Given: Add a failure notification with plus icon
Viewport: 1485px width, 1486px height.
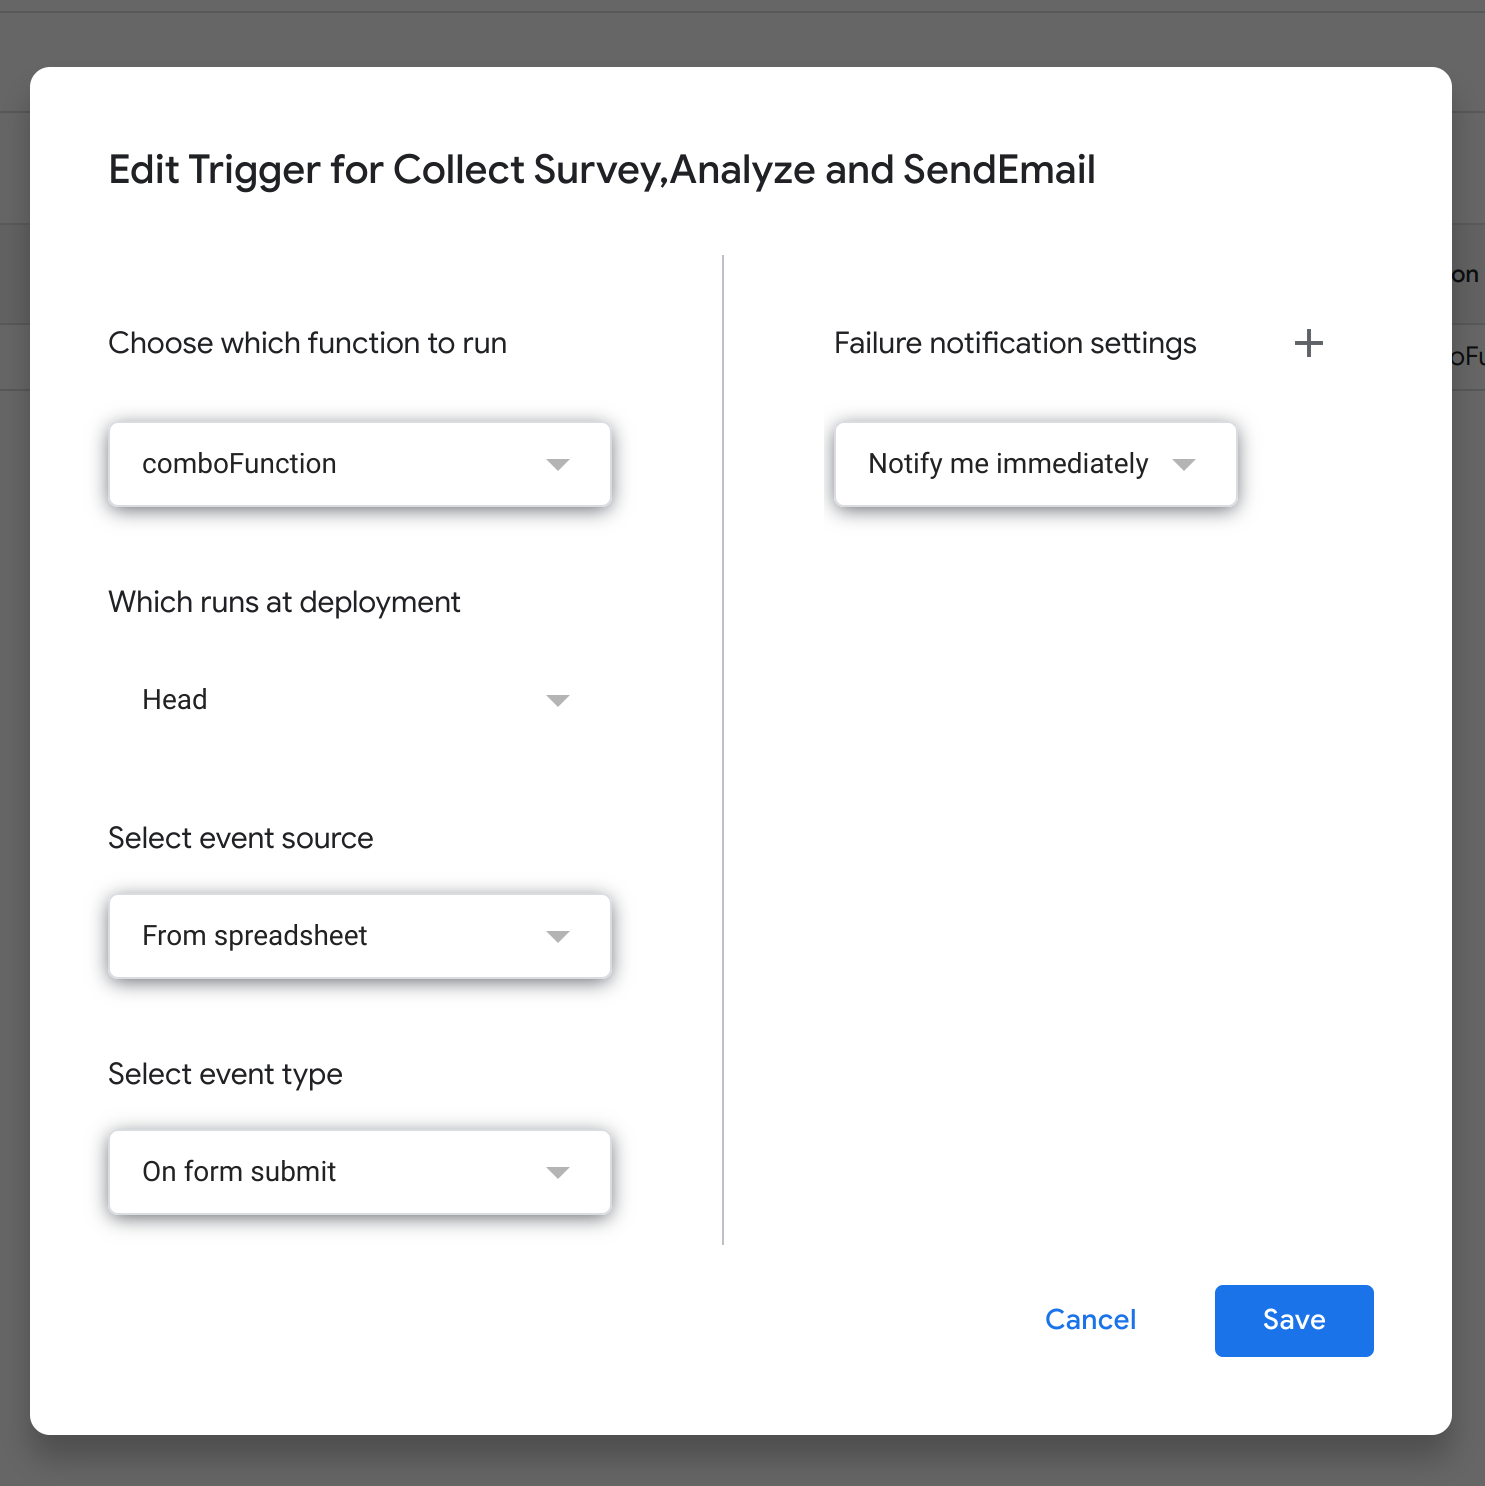Looking at the screenshot, I should pos(1308,344).
